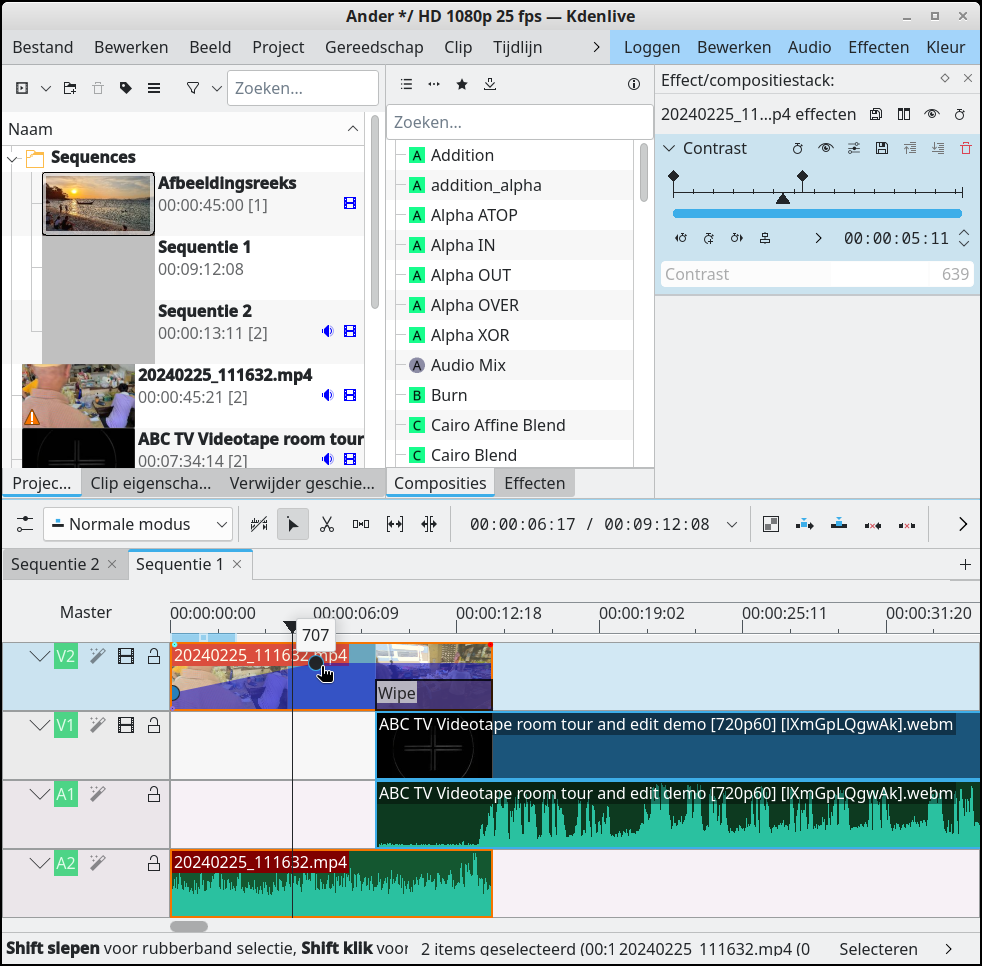This screenshot has width=982, height=966.
Task: Save the Contrast effect with floppy icon
Action: tap(882, 148)
